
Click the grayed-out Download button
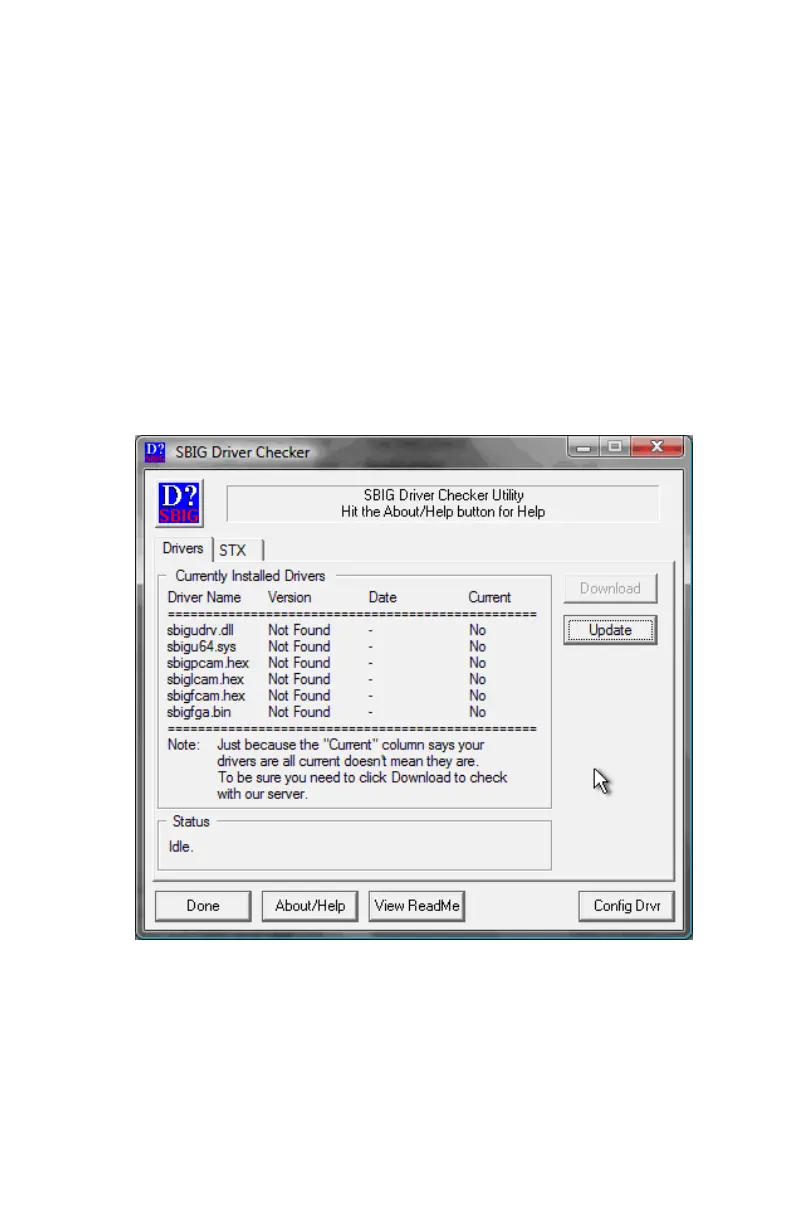pyautogui.click(x=610, y=588)
